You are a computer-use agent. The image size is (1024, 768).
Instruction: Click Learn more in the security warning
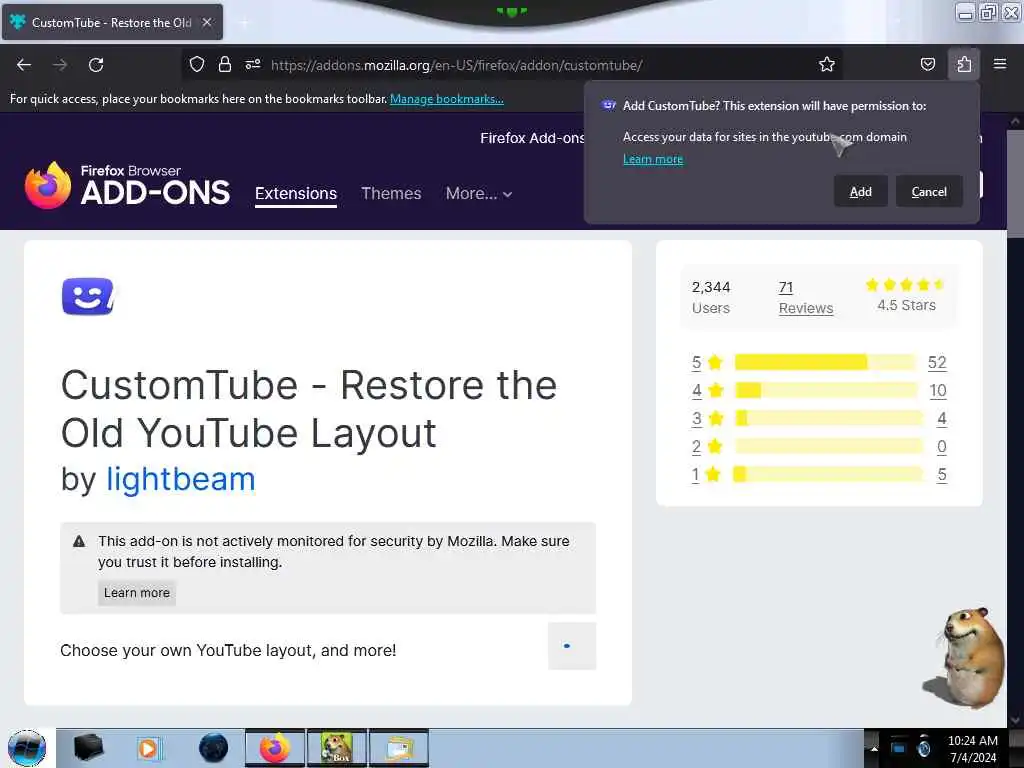click(136, 593)
